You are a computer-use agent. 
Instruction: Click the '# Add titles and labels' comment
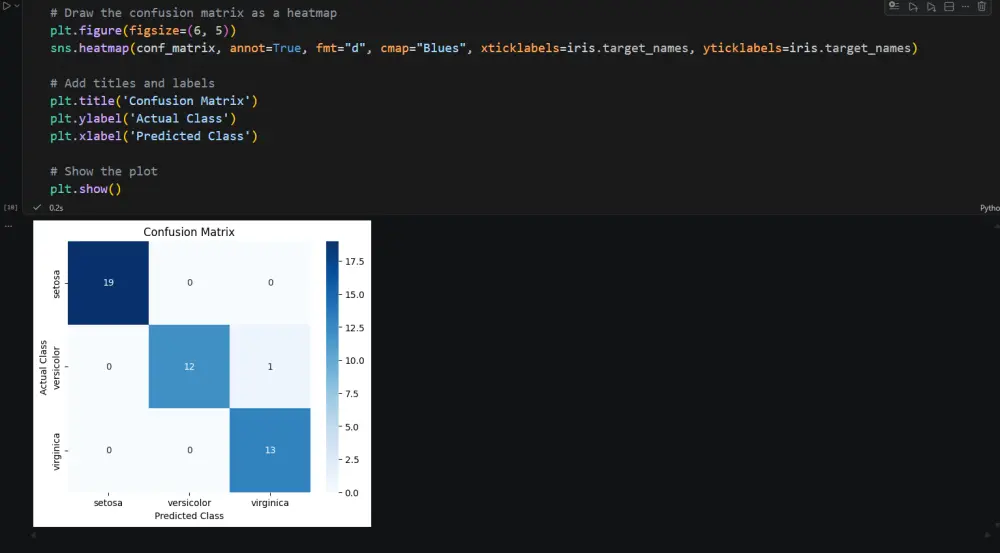132,83
